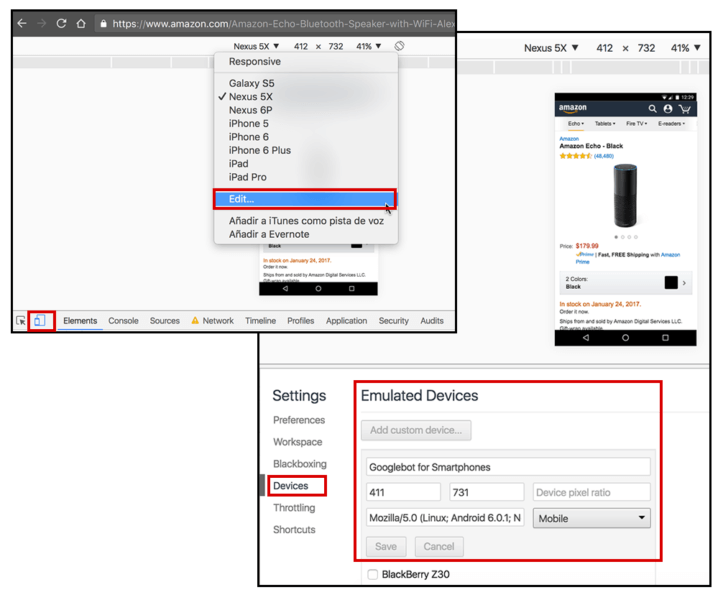The image size is (723, 600).
Task: Expand the Echo category menu
Action: click(x=575, y=124)
